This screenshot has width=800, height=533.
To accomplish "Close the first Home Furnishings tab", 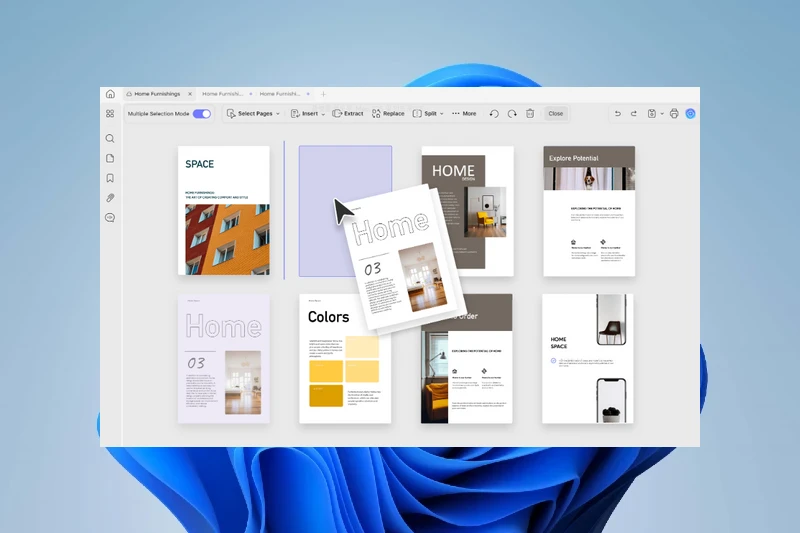I will click(190, 94).
